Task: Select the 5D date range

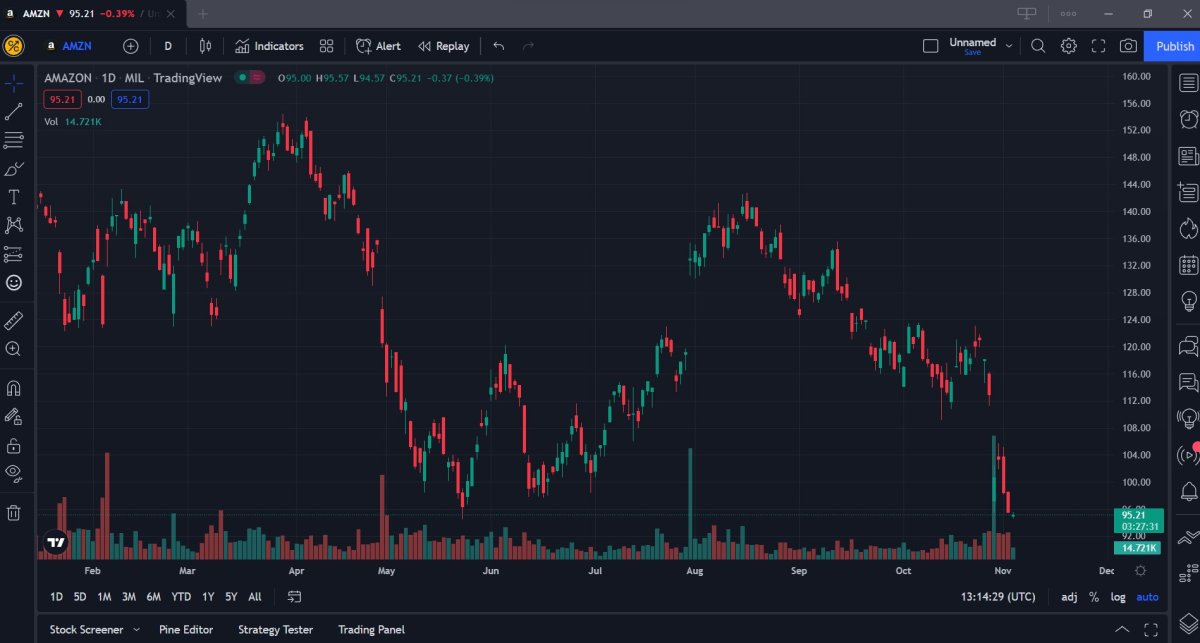Action: (x=80, y=597)
